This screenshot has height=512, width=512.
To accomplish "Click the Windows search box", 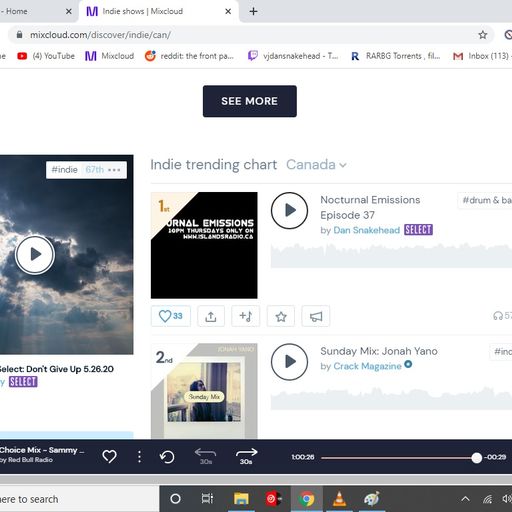I will point(79,499).
